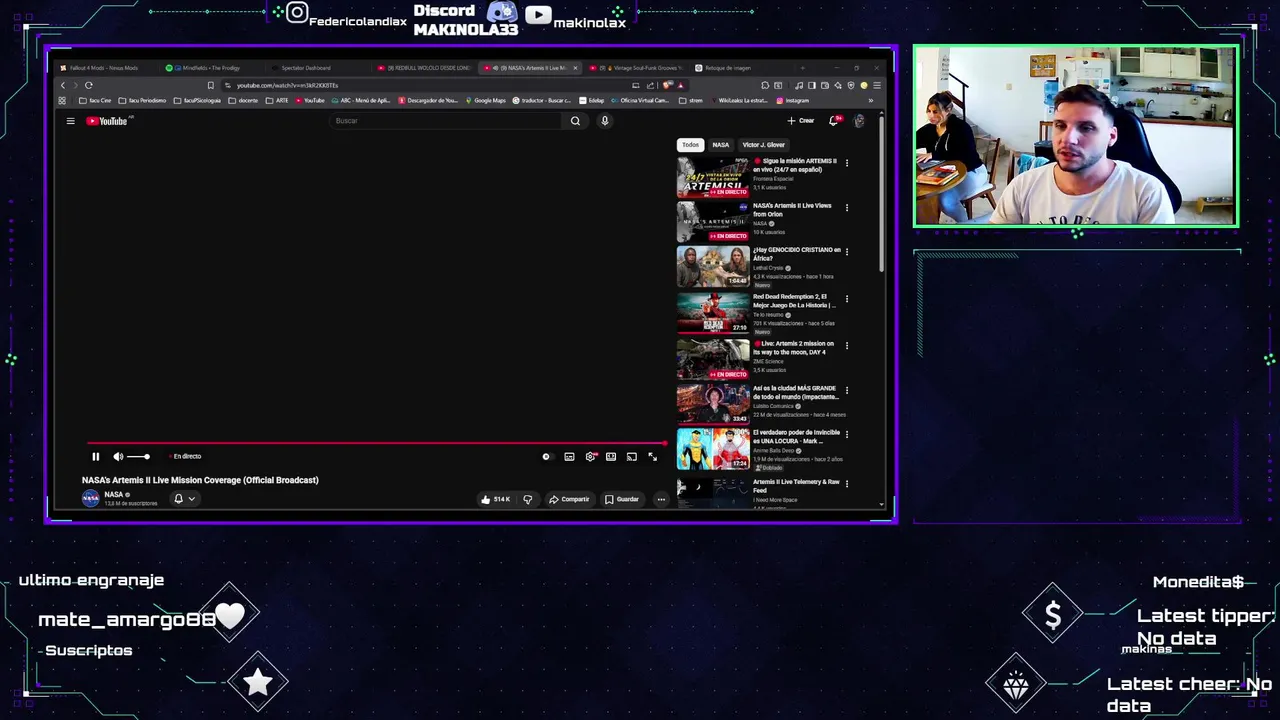Select the Victor J. Glover chip
Screen dimensions: 1280x720
[x=764, y=145]
